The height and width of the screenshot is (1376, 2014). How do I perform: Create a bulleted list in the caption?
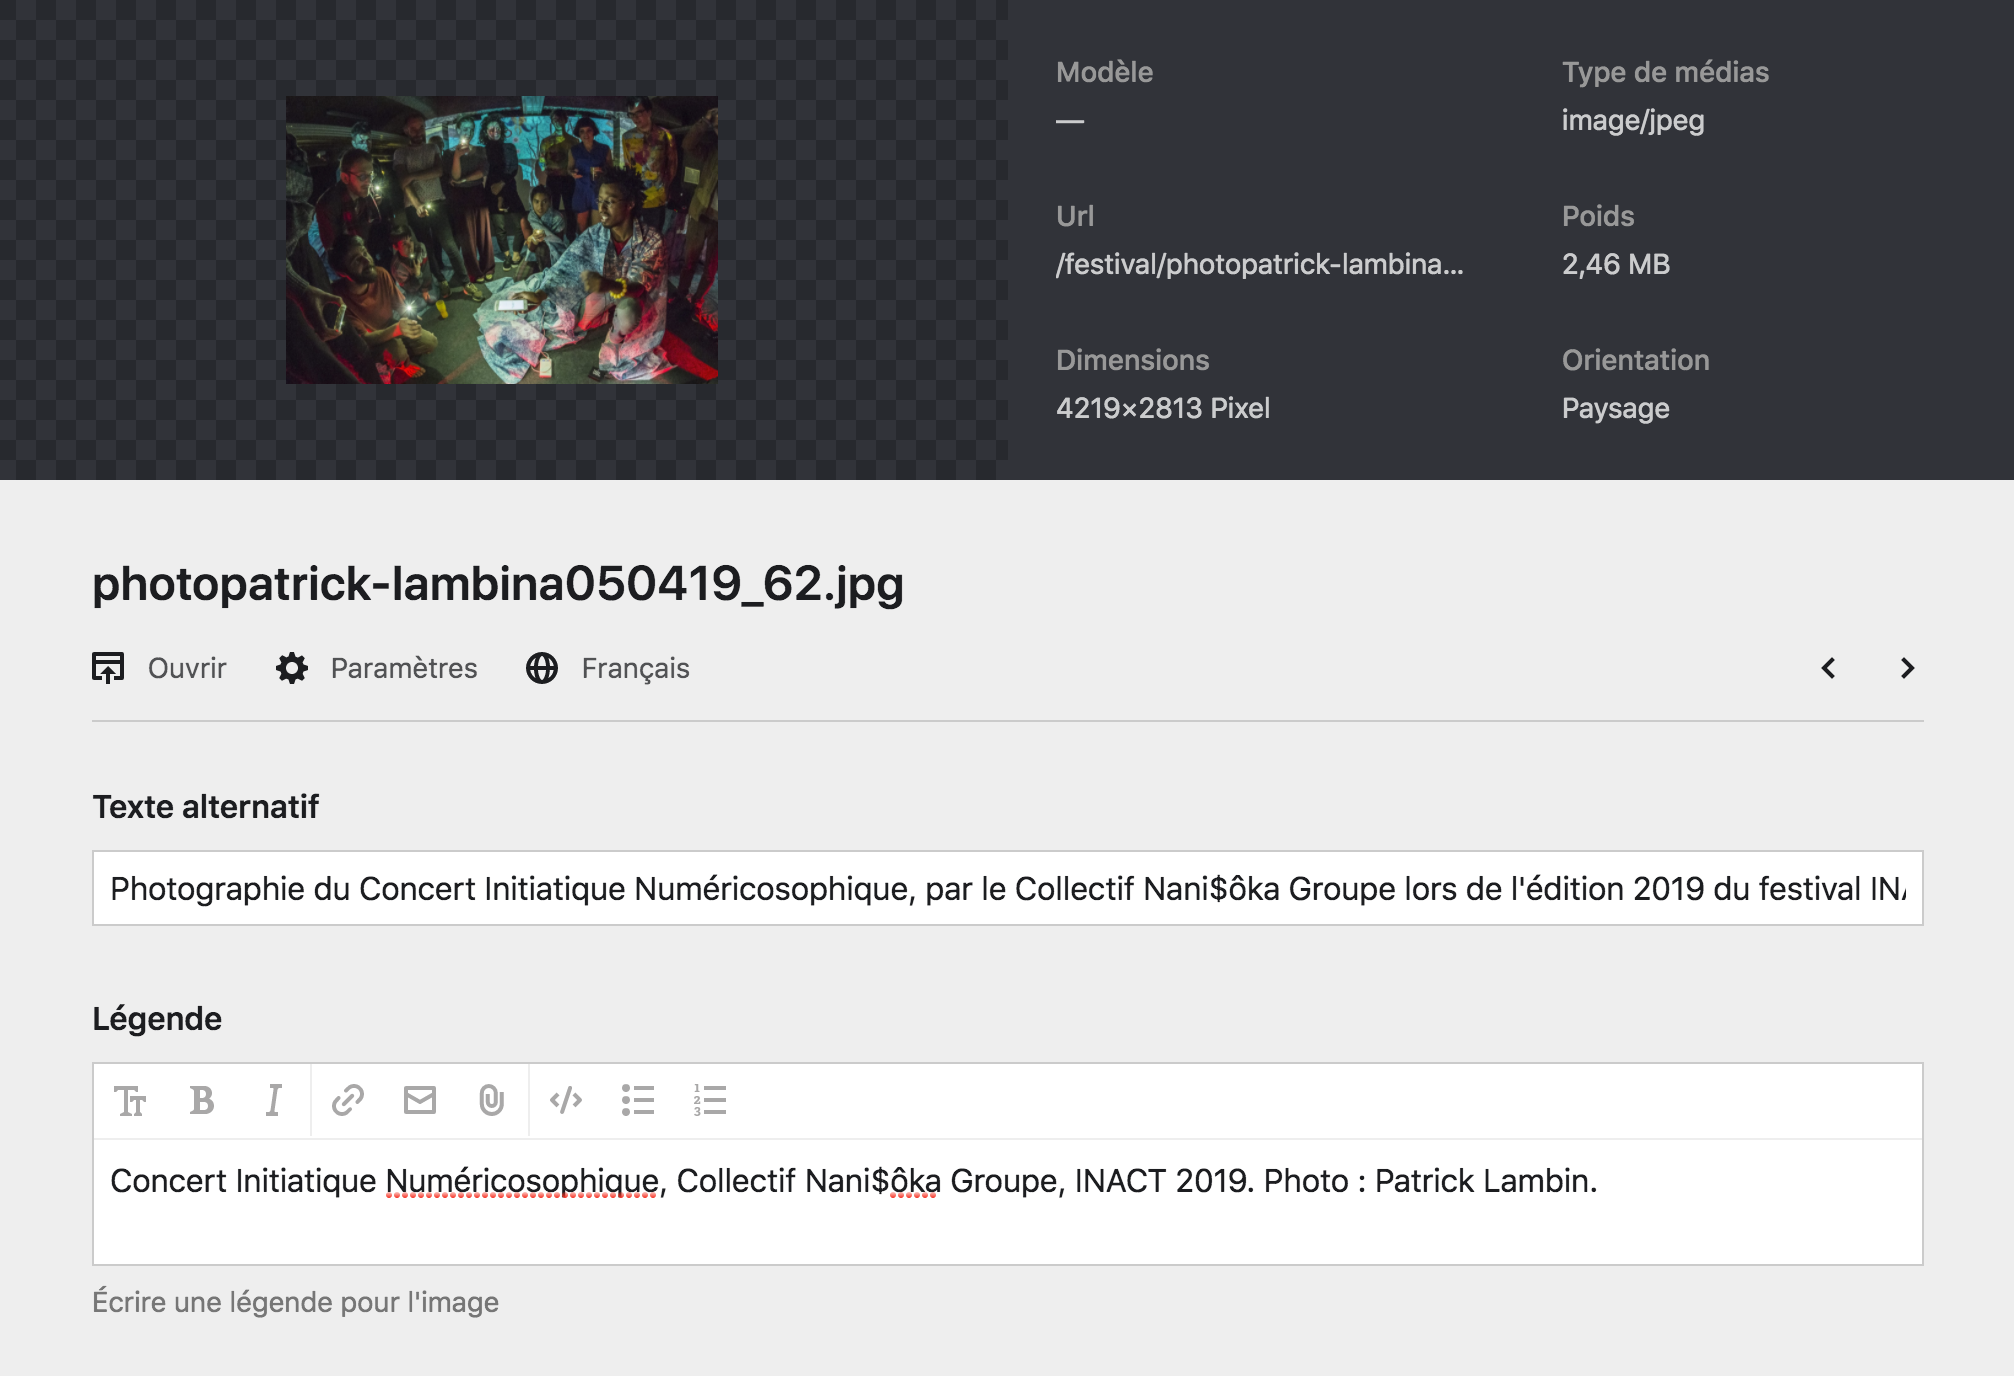pyautogui.click(x=639, y=1101)
